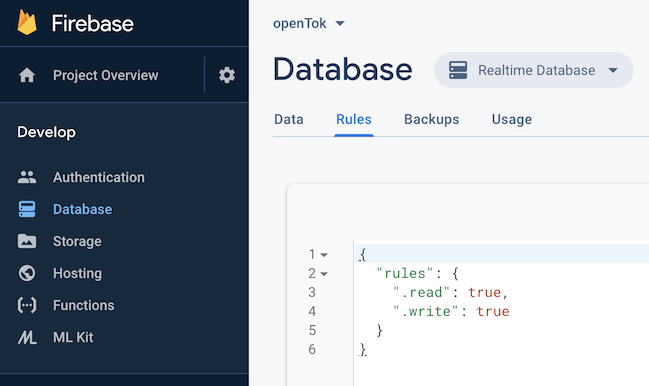Click the Authentication people icon

(27, 177)
